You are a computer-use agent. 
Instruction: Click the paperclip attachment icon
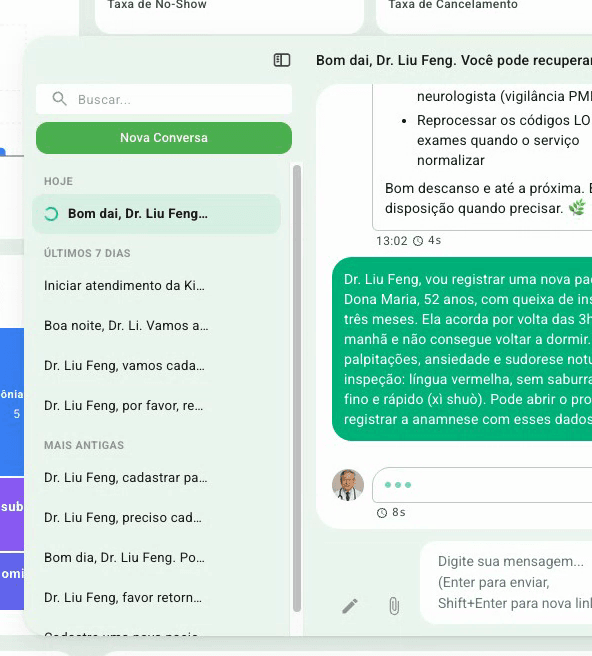[394, 606]
